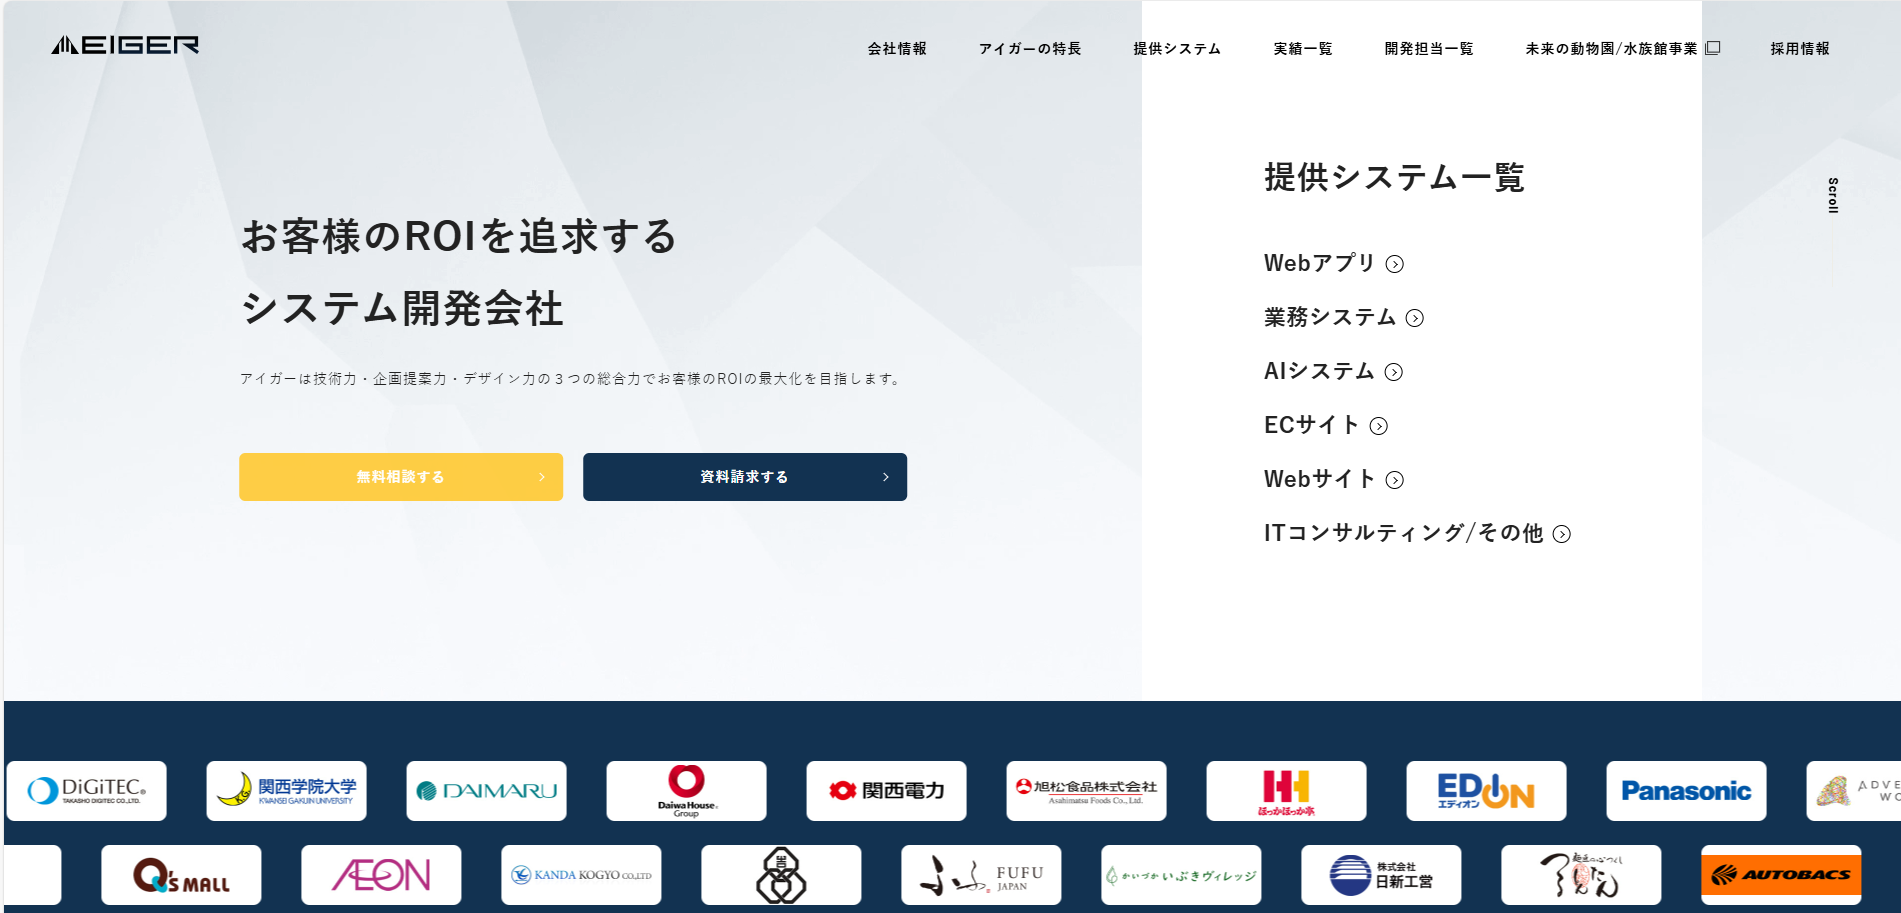Open the 採用情報 menu item

tap(1800, 49)
